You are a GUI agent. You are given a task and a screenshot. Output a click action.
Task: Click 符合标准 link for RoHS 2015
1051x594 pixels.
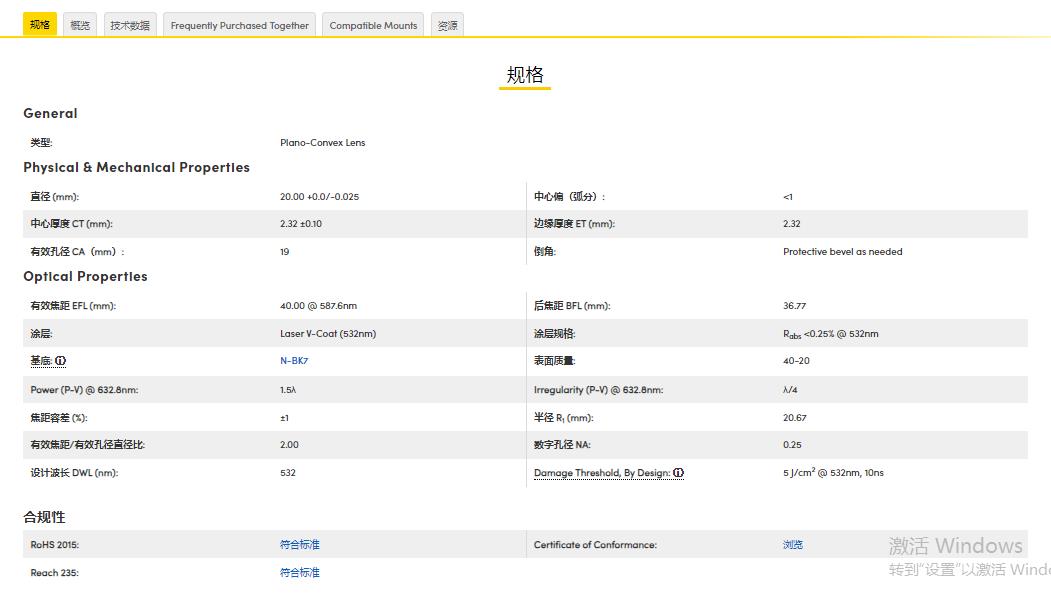tap(300, 545)
